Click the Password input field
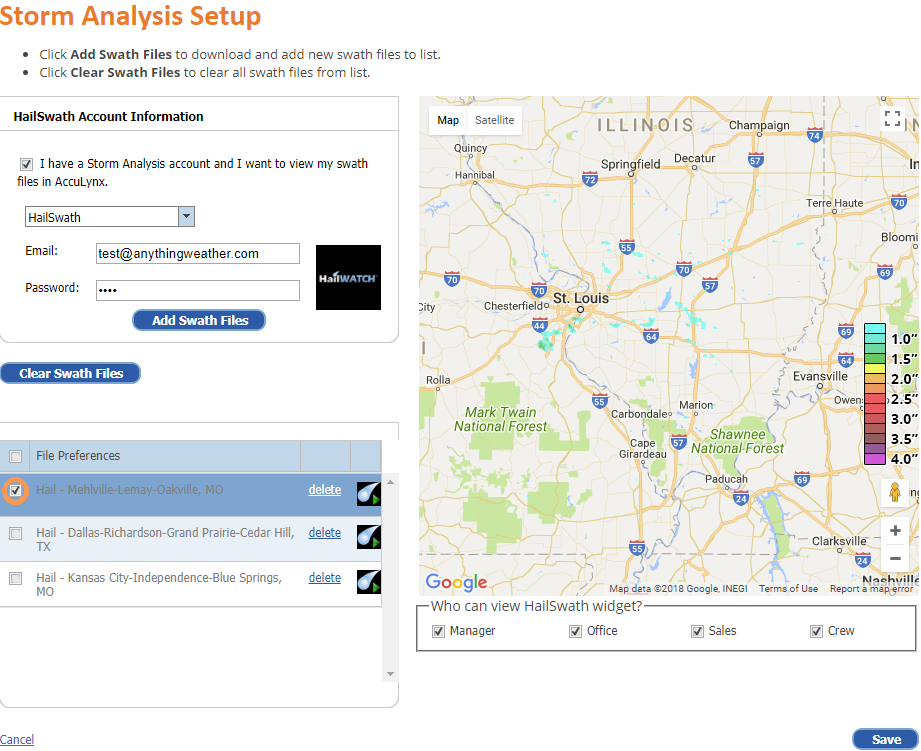Image resolution: width=921 pixels, height=751 pixels. pos(198,290)
